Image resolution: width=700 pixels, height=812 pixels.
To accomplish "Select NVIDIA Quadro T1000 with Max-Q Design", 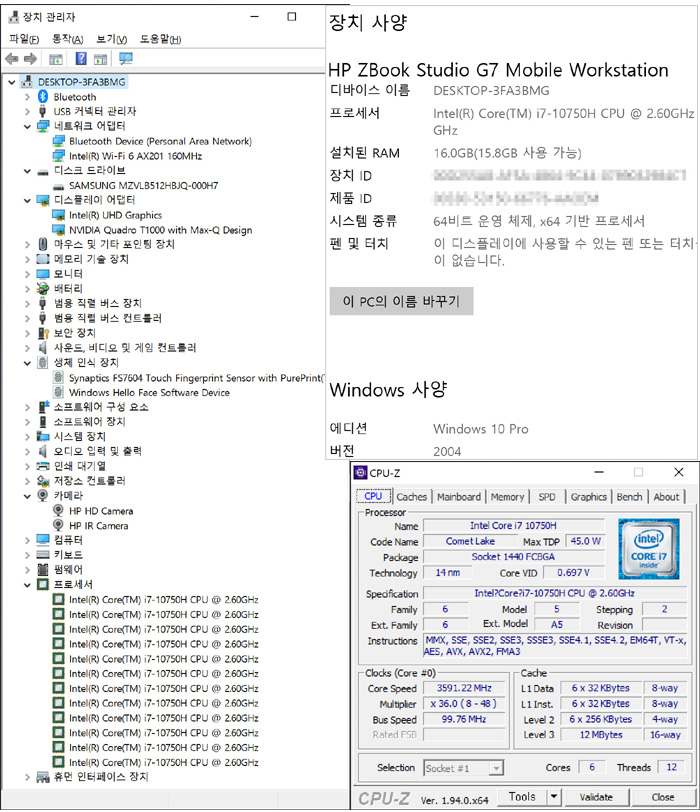I will (x=161, y=230).
